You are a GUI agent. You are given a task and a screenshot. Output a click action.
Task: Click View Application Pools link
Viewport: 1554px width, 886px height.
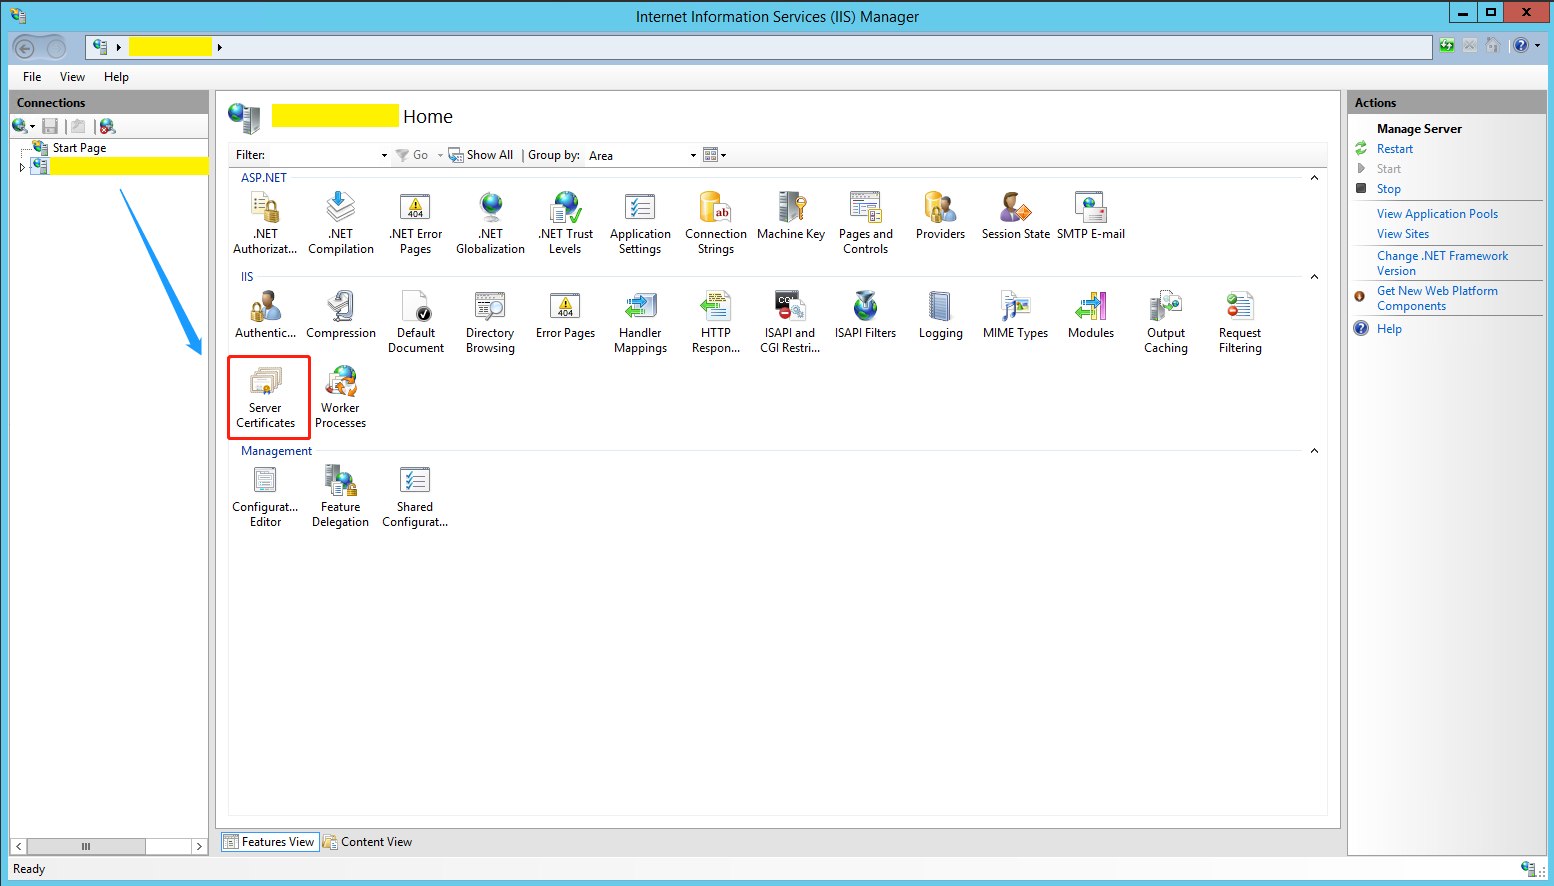point(1437,214)
